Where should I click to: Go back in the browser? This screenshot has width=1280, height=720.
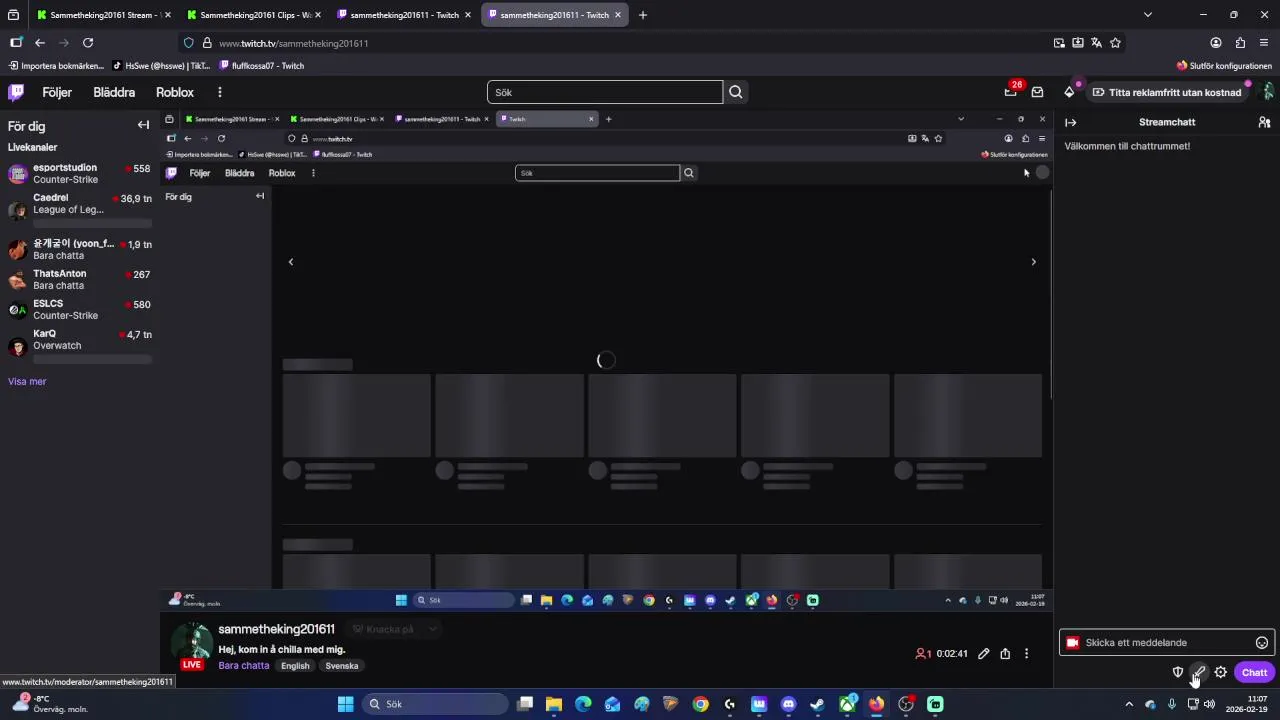point(40,43)
